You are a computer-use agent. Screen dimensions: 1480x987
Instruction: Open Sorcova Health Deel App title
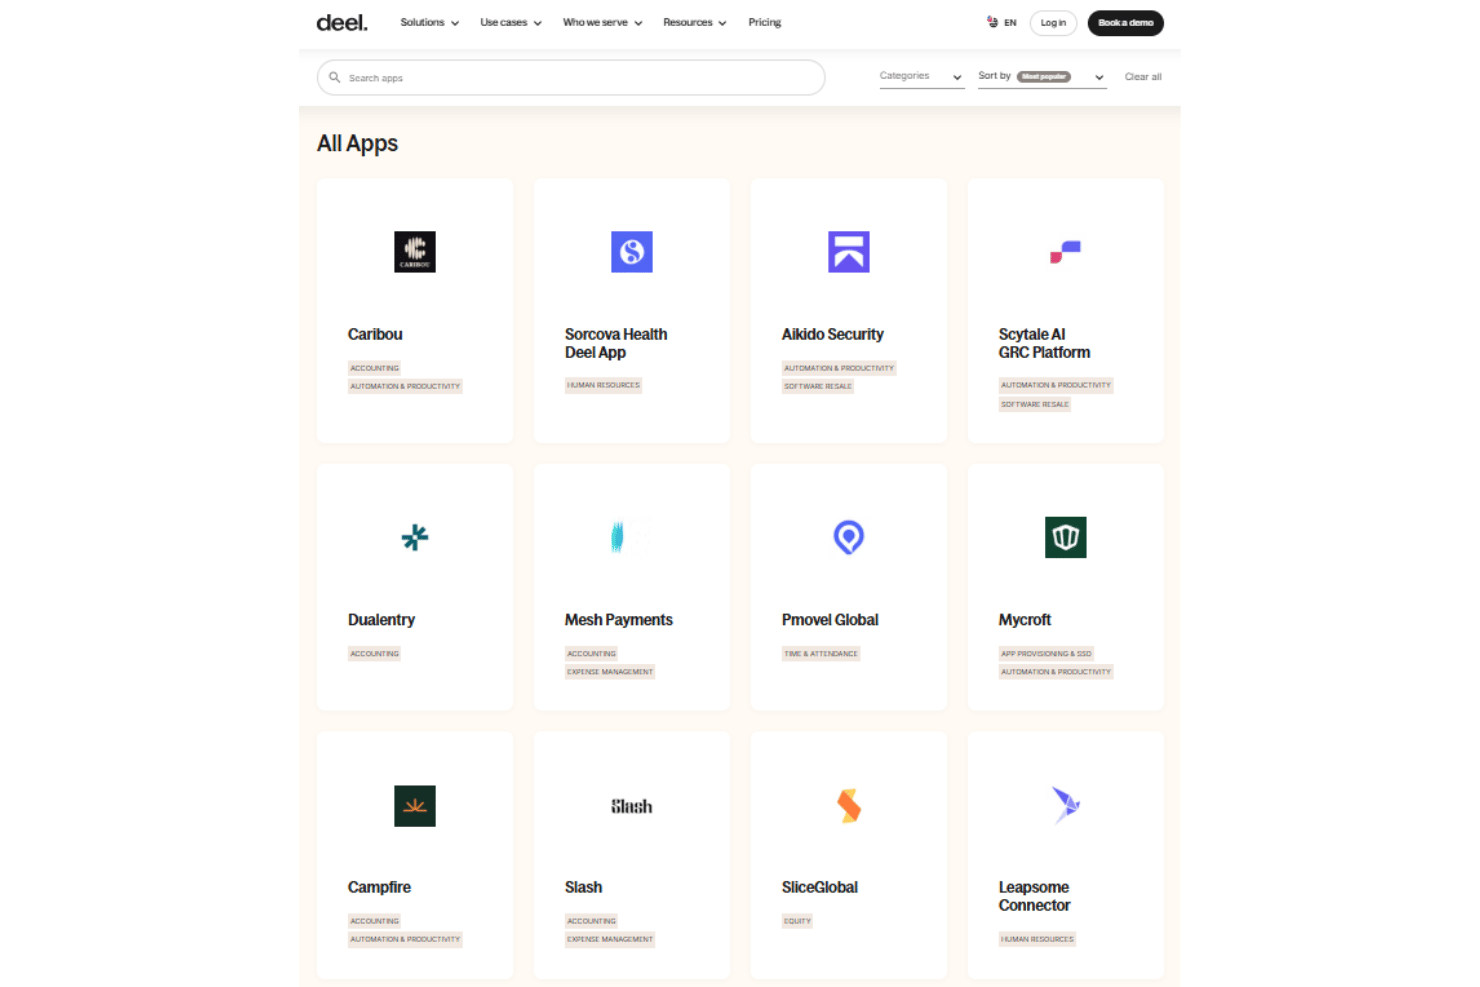coord(616,343)
